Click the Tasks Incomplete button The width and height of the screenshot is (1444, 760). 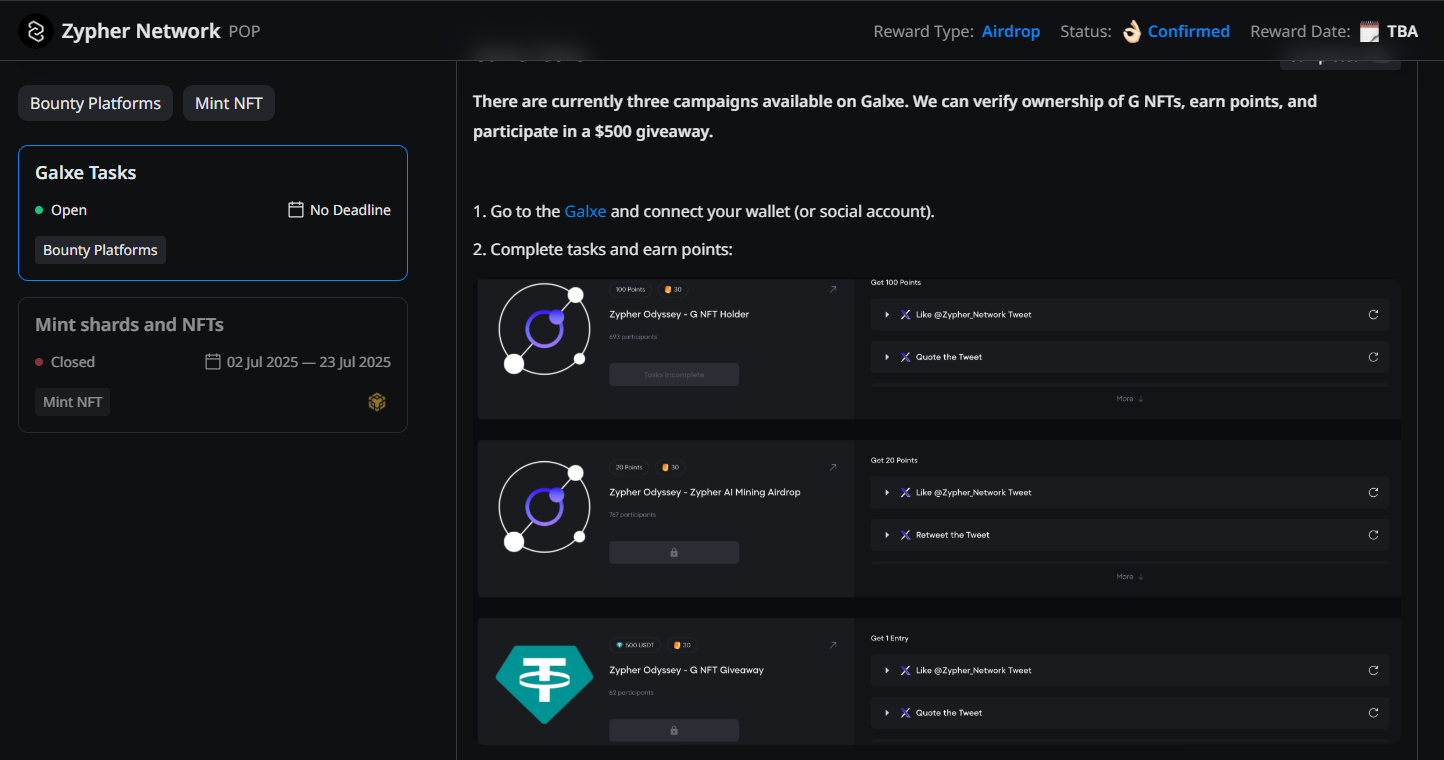[x=674, y=374]
